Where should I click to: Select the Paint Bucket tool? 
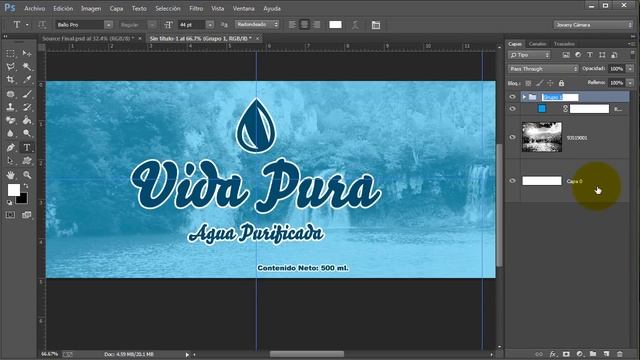tap(27, 120)
